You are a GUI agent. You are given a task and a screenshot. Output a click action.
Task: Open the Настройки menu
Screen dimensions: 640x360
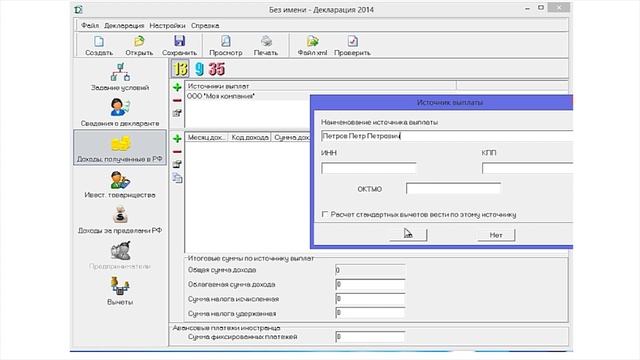pyautogui.click(x=167, y=25)
